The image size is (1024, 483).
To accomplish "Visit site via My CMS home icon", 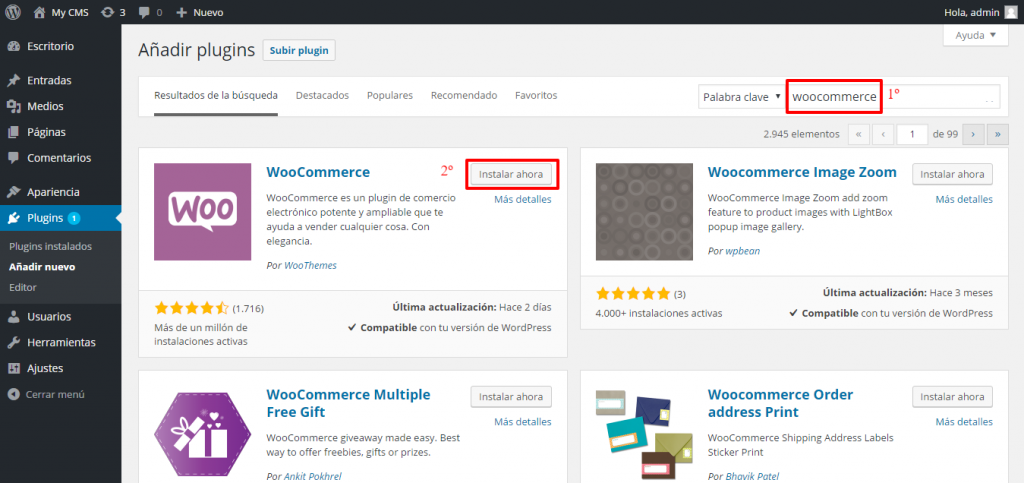I will pos(40,12).
